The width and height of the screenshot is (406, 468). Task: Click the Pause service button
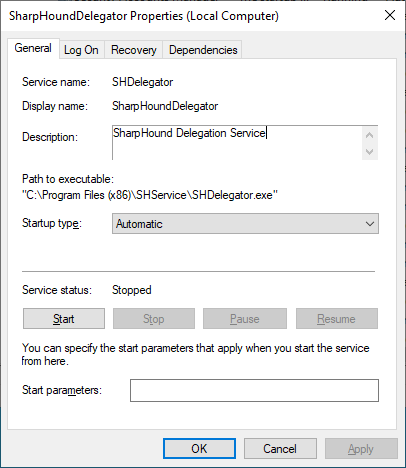click(x=245, y=319)
